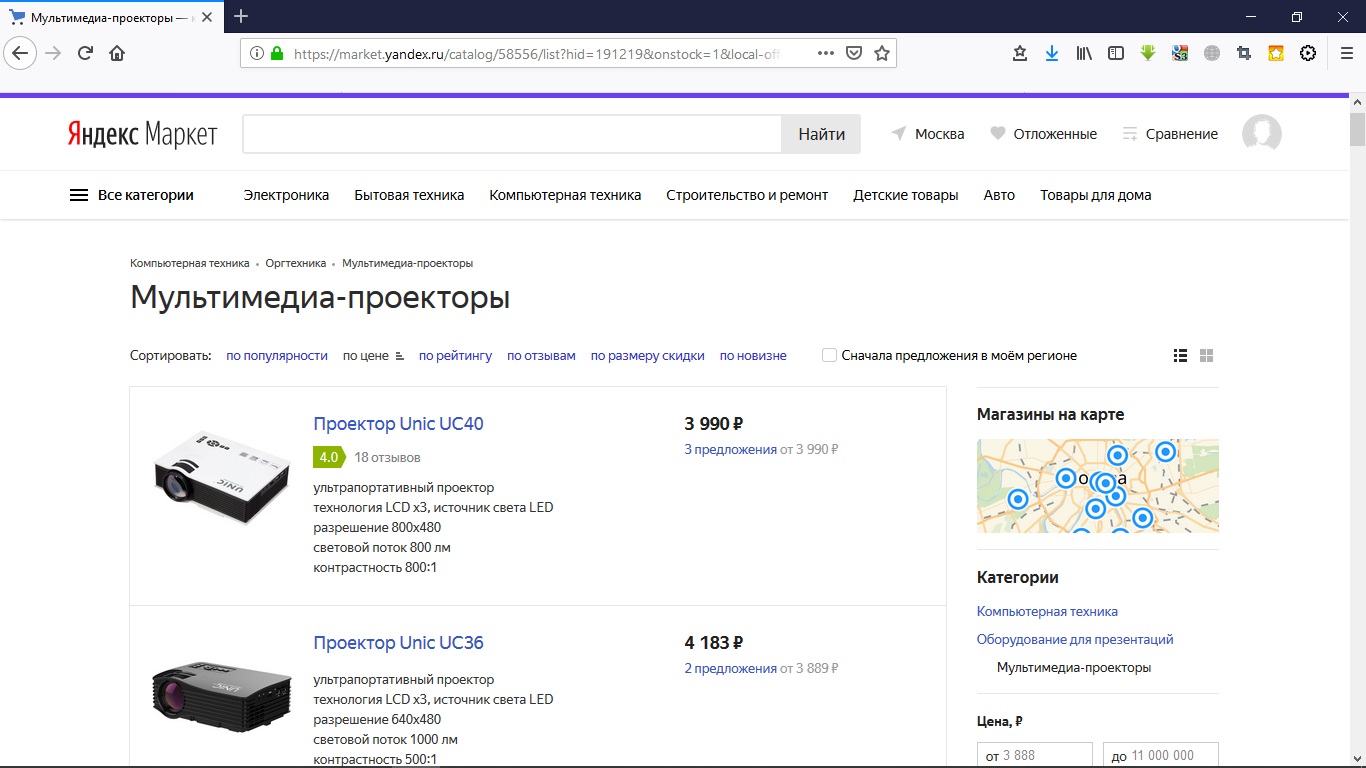Select the Мультимедиа-проекторы browser tab
1366x768 pixels.
click(110, 17)
